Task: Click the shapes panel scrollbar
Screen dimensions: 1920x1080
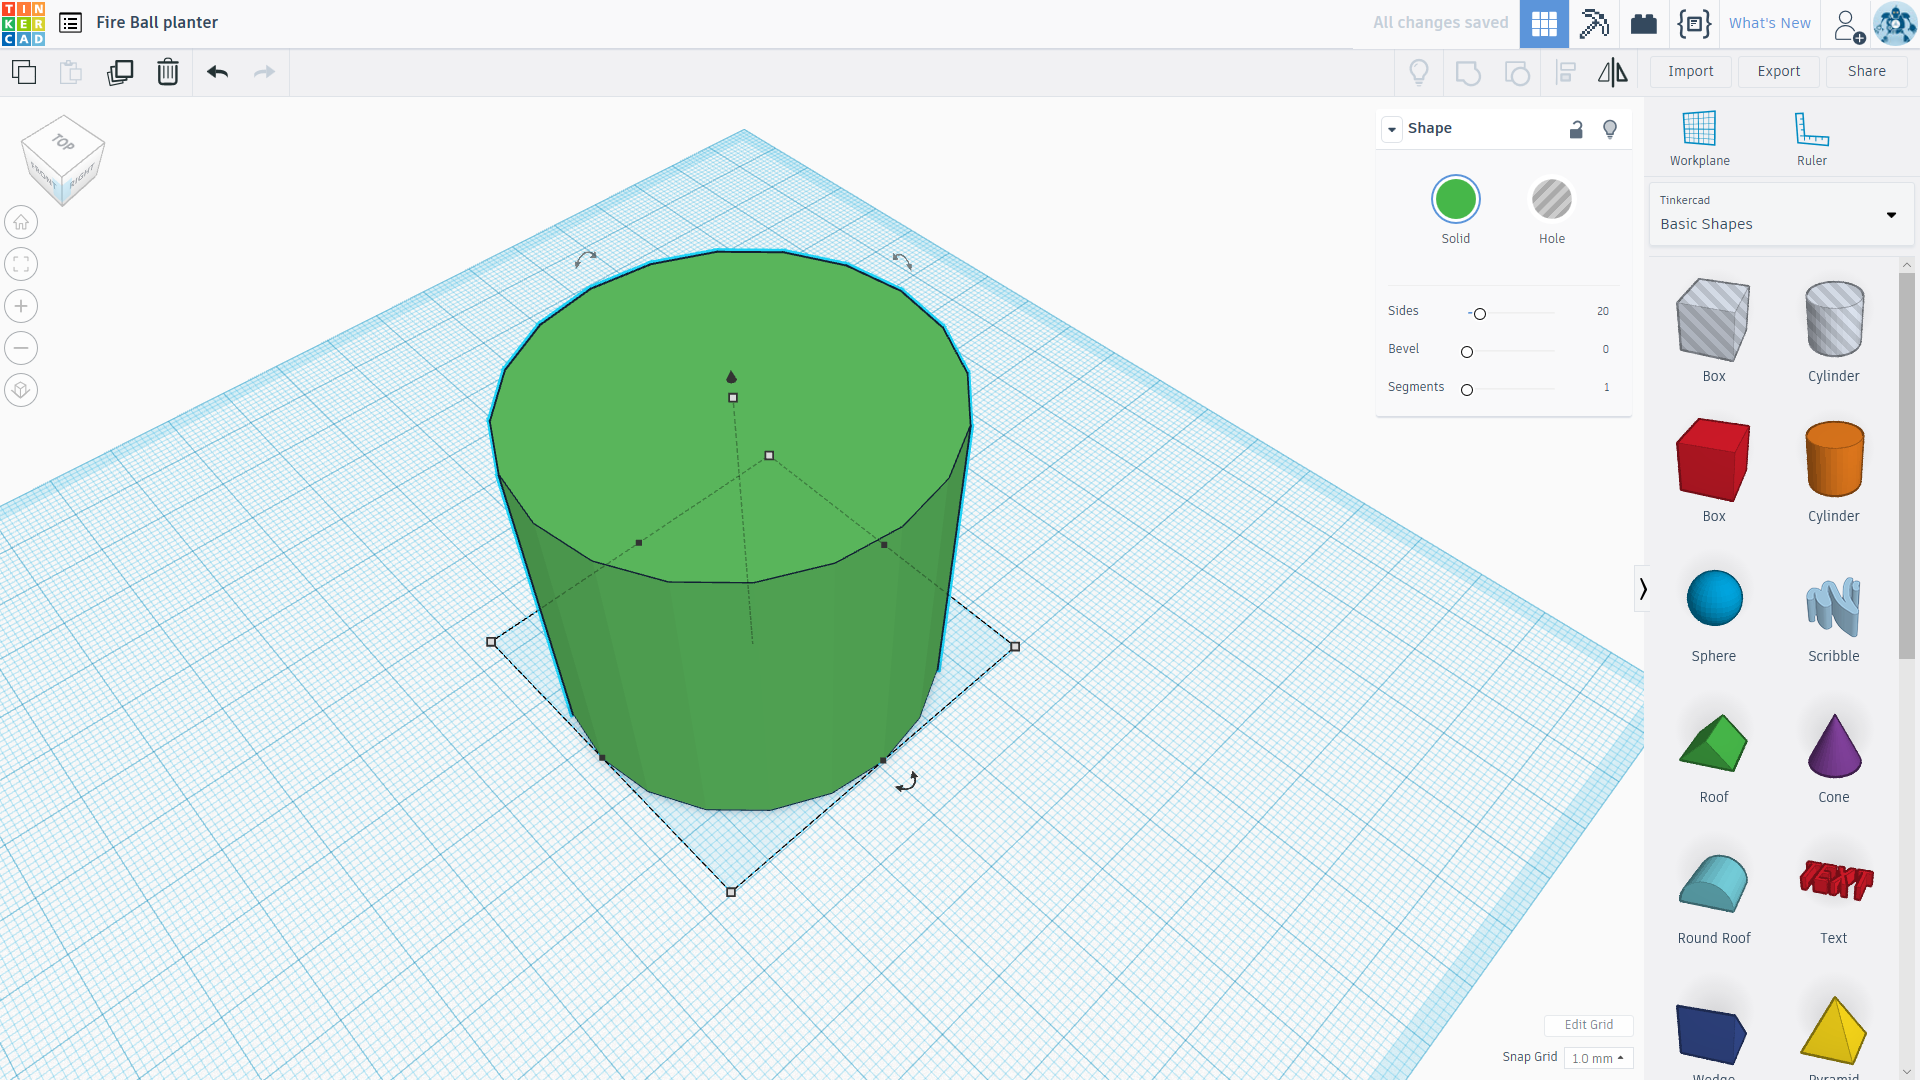Action: (x=1906, y=465)
